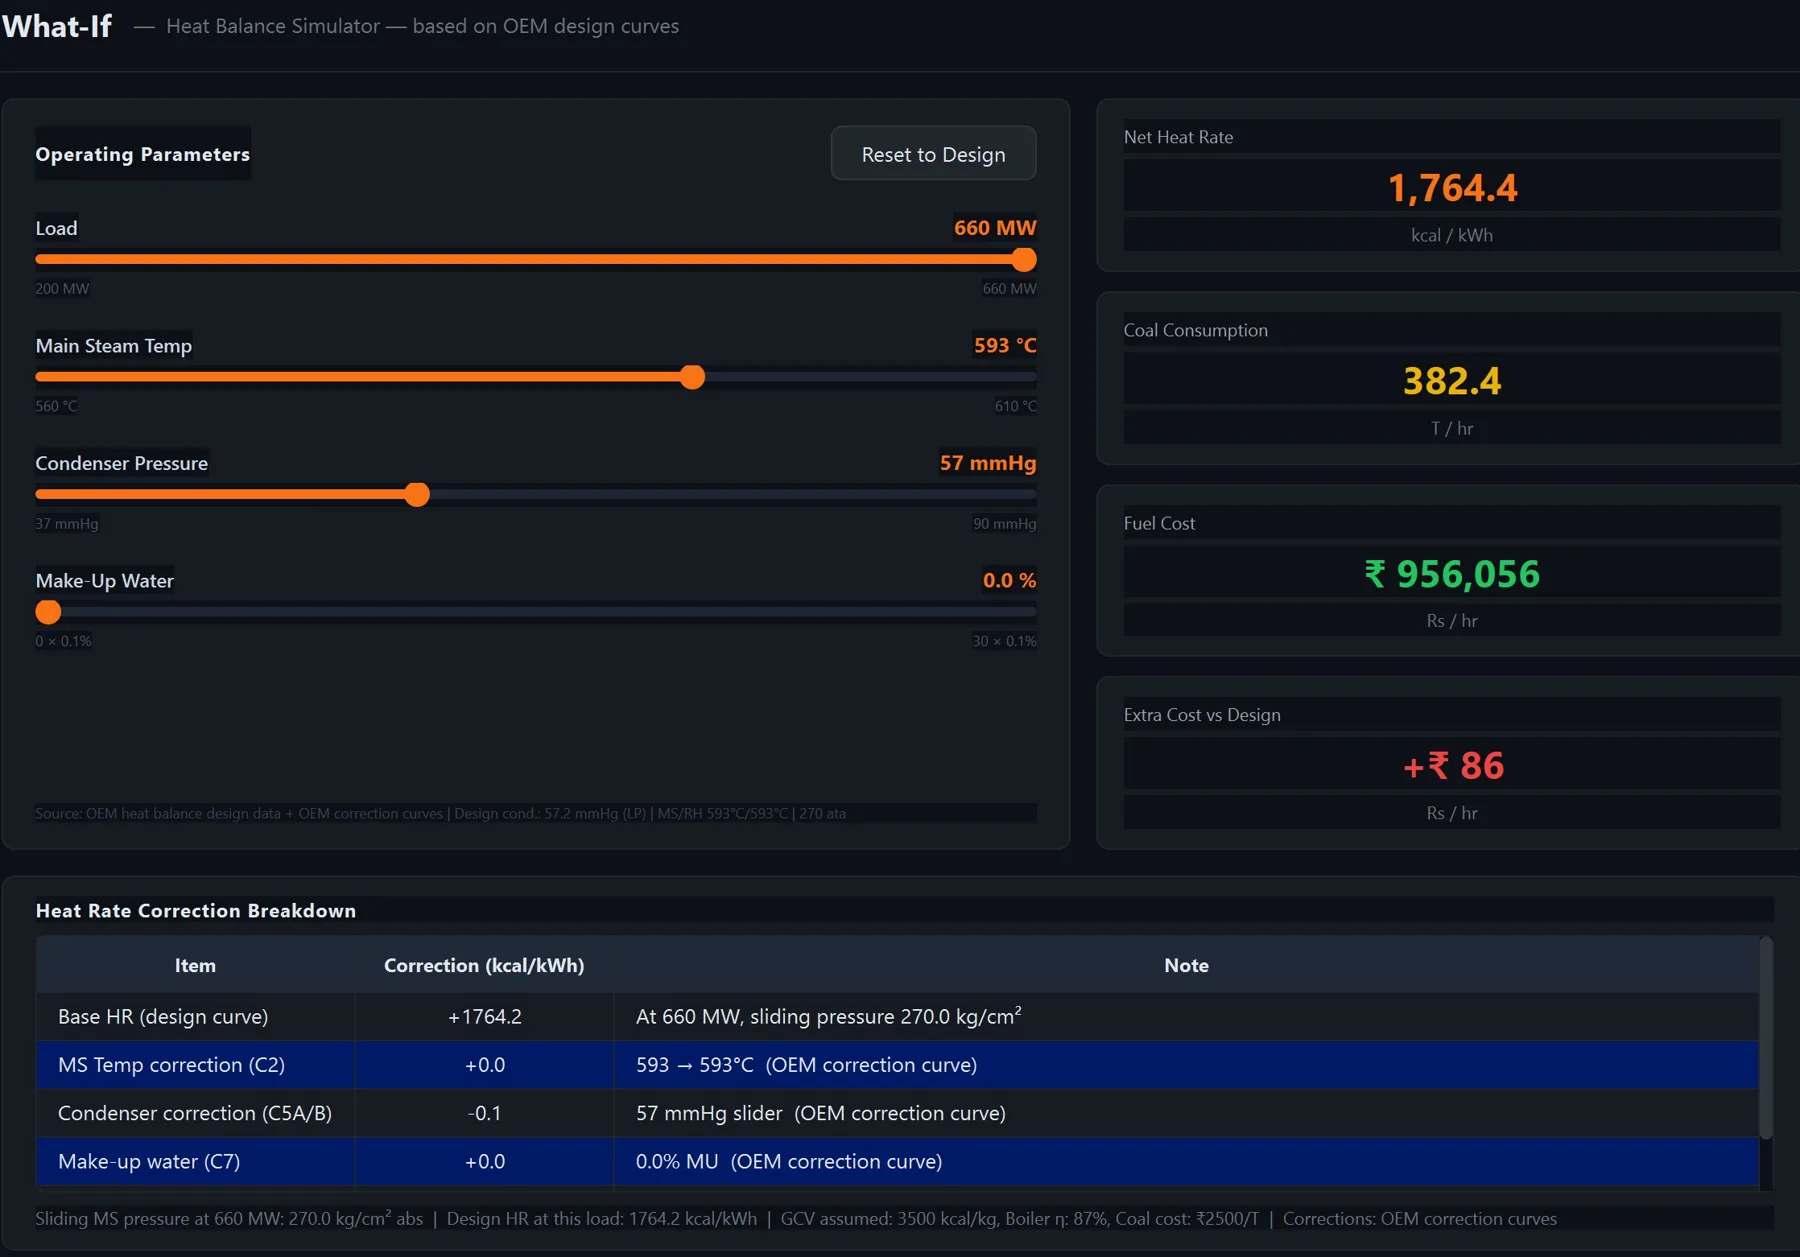Select the Net Heat Rate value 1,764.4
This screenshot has width=1800, height=1257.
point(1452,187)
